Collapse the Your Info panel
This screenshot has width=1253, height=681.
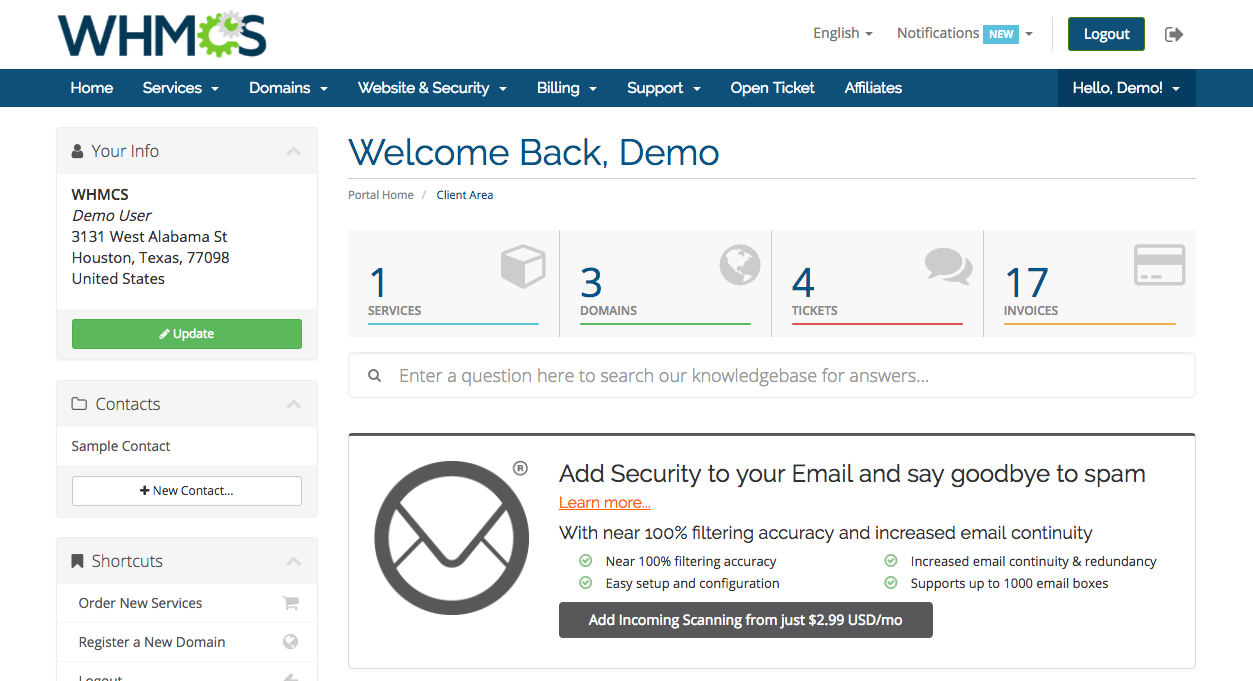click(293, 152)
